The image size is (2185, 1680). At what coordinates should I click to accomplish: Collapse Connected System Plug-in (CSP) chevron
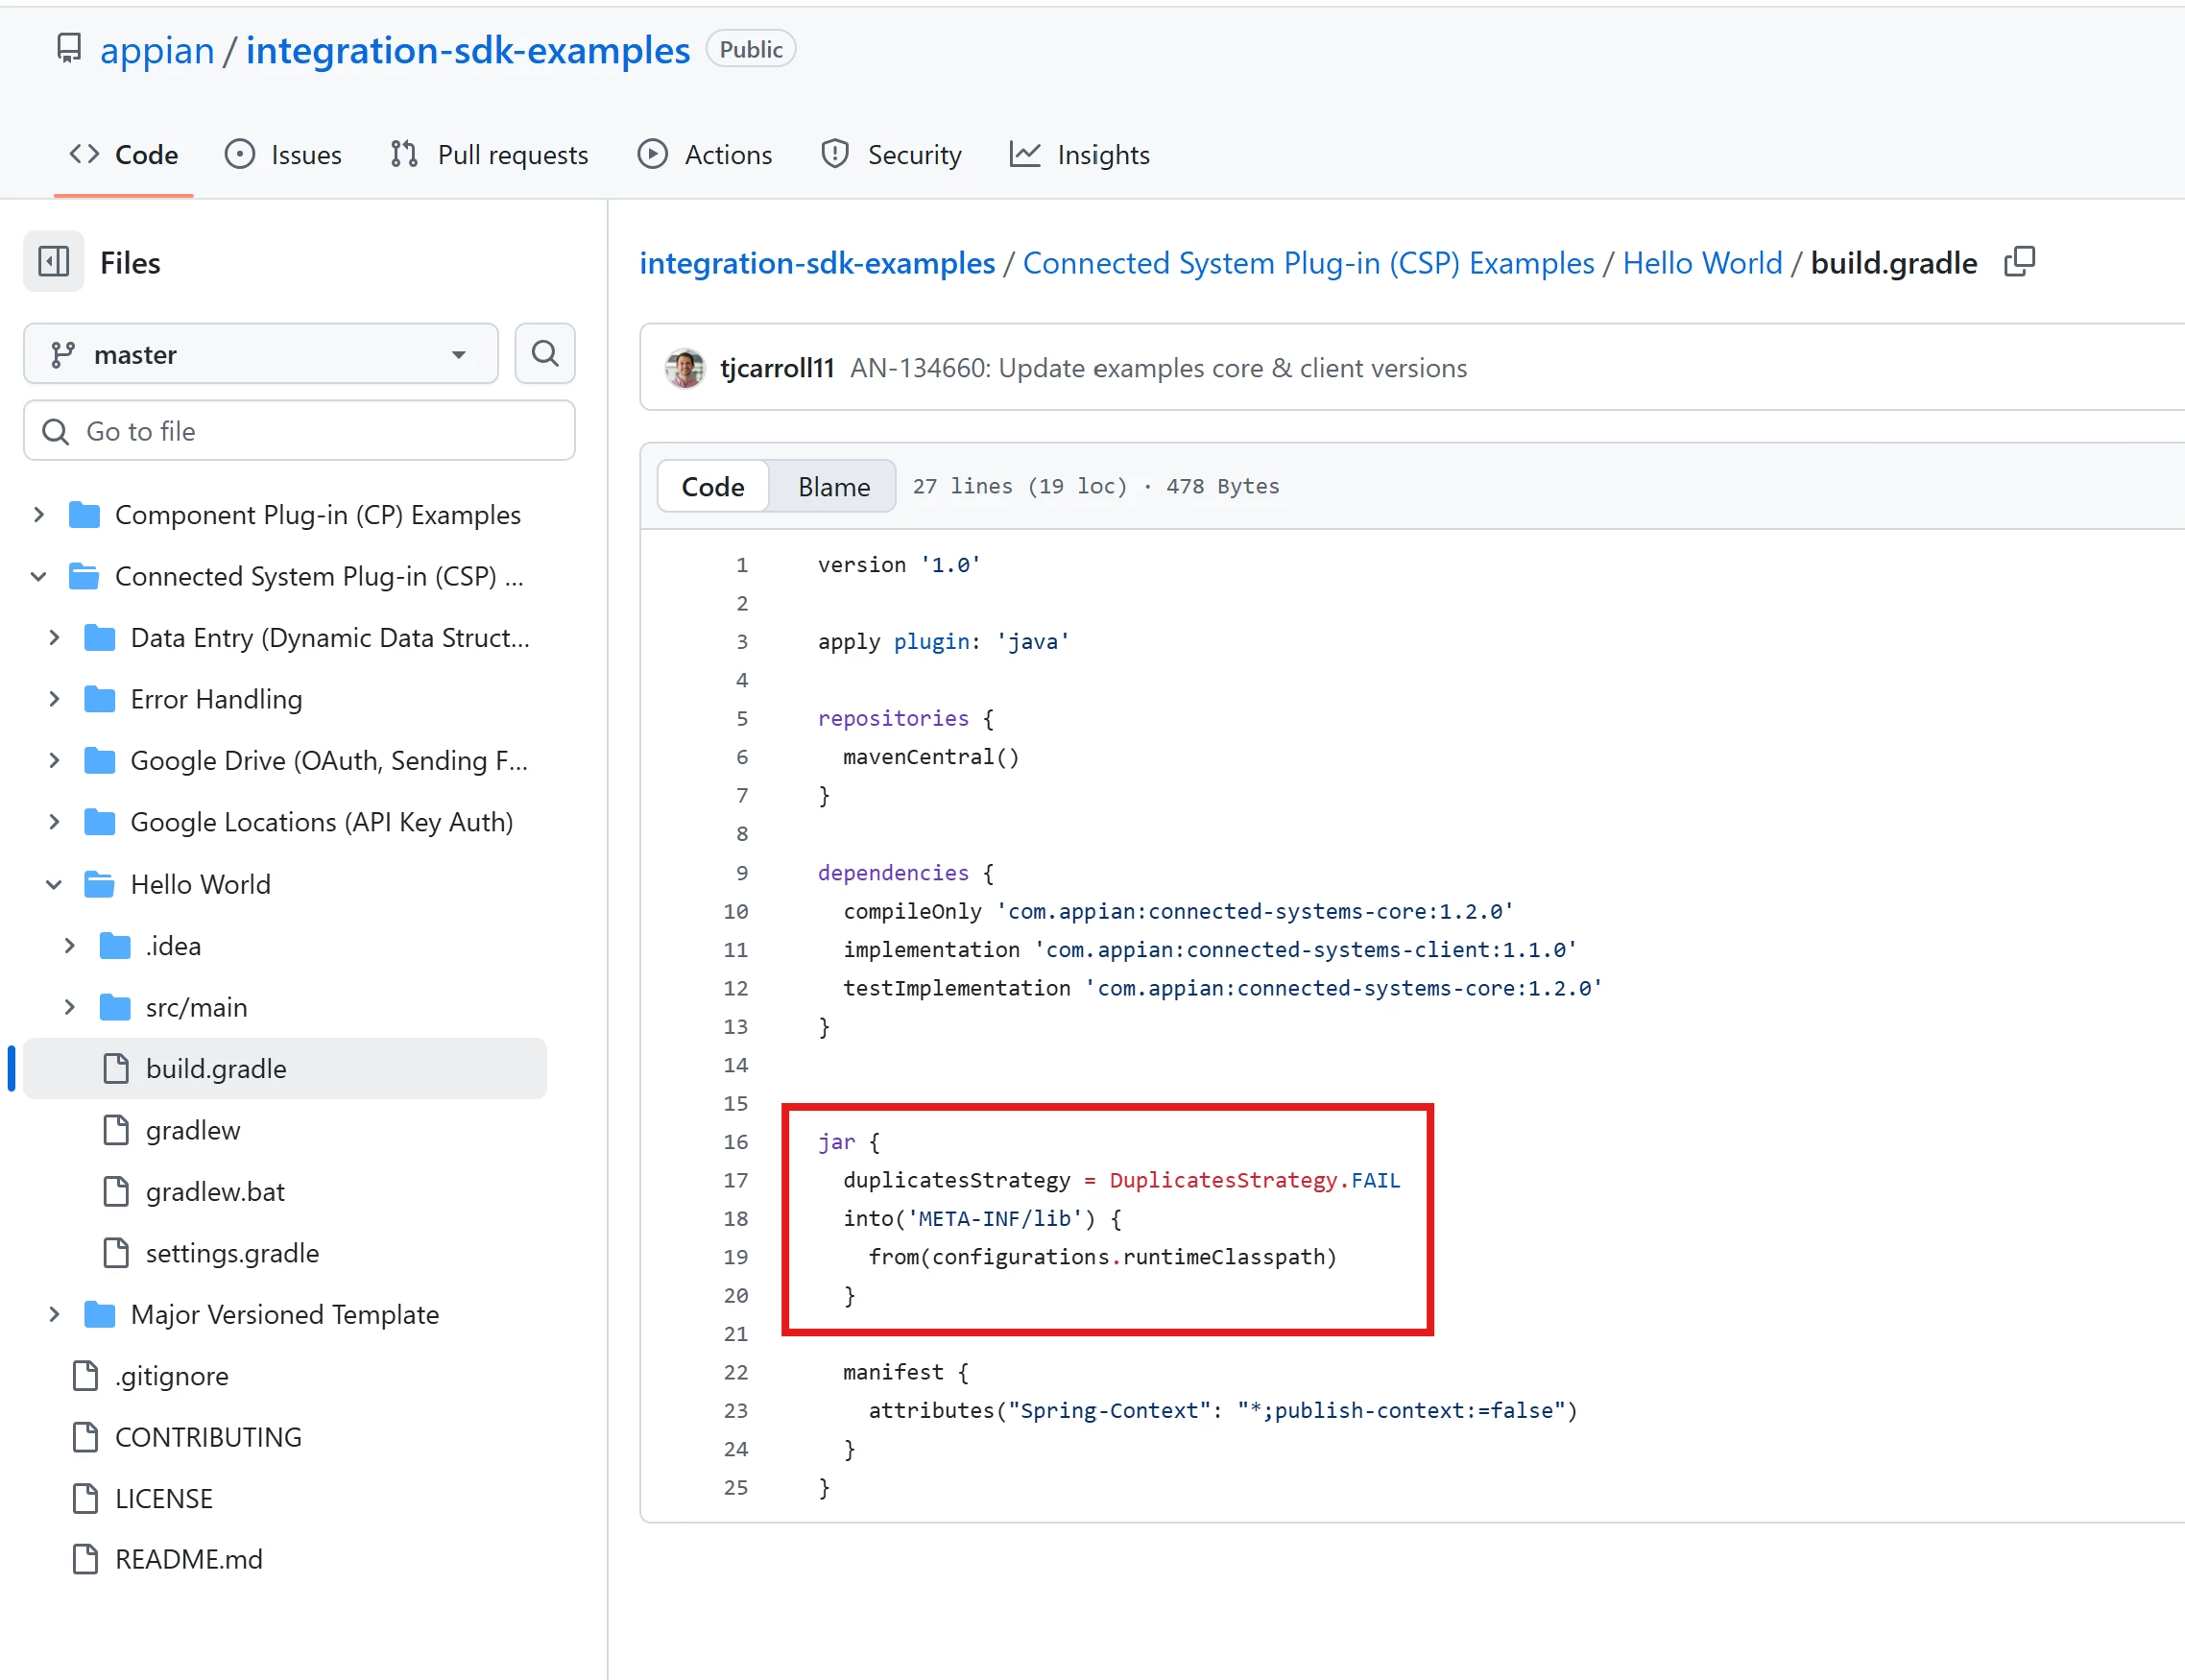(39, 576)
